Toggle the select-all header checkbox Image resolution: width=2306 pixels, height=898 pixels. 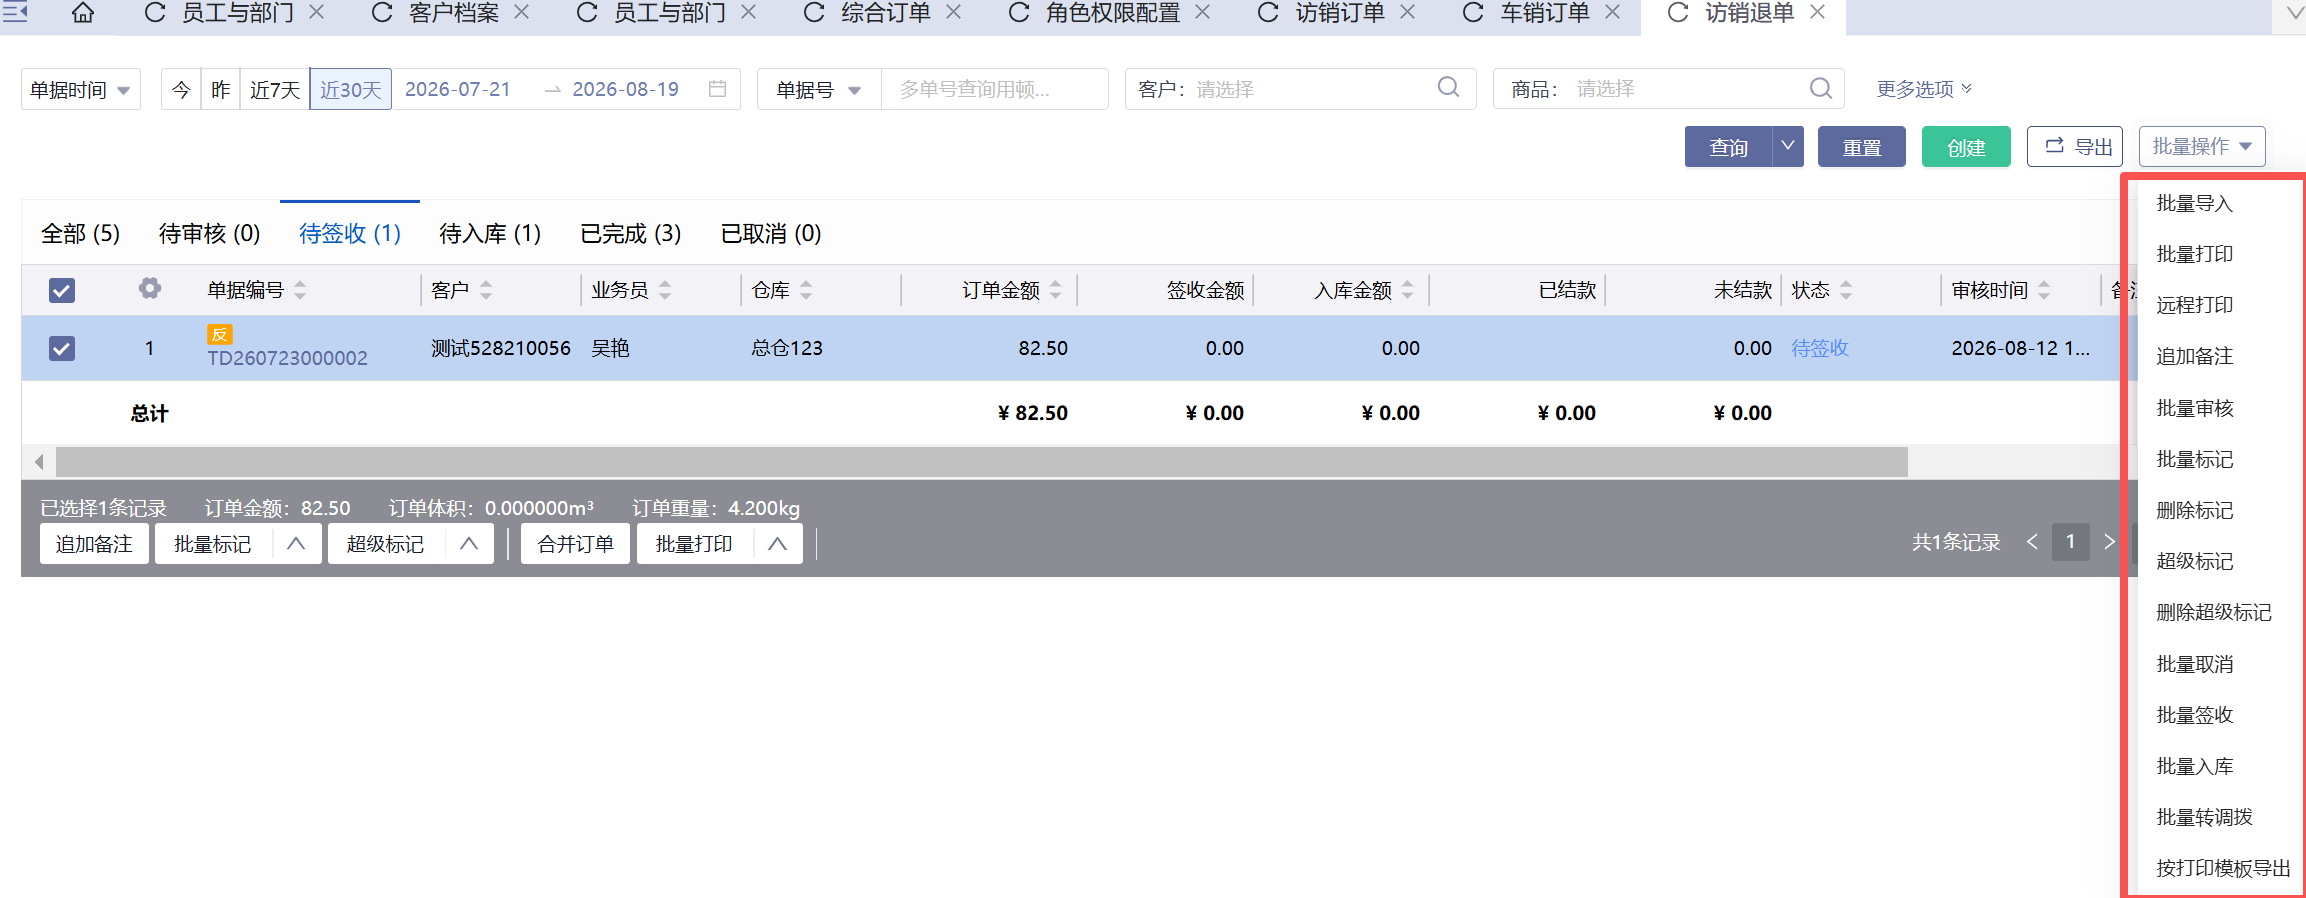(x=62, y=290)
